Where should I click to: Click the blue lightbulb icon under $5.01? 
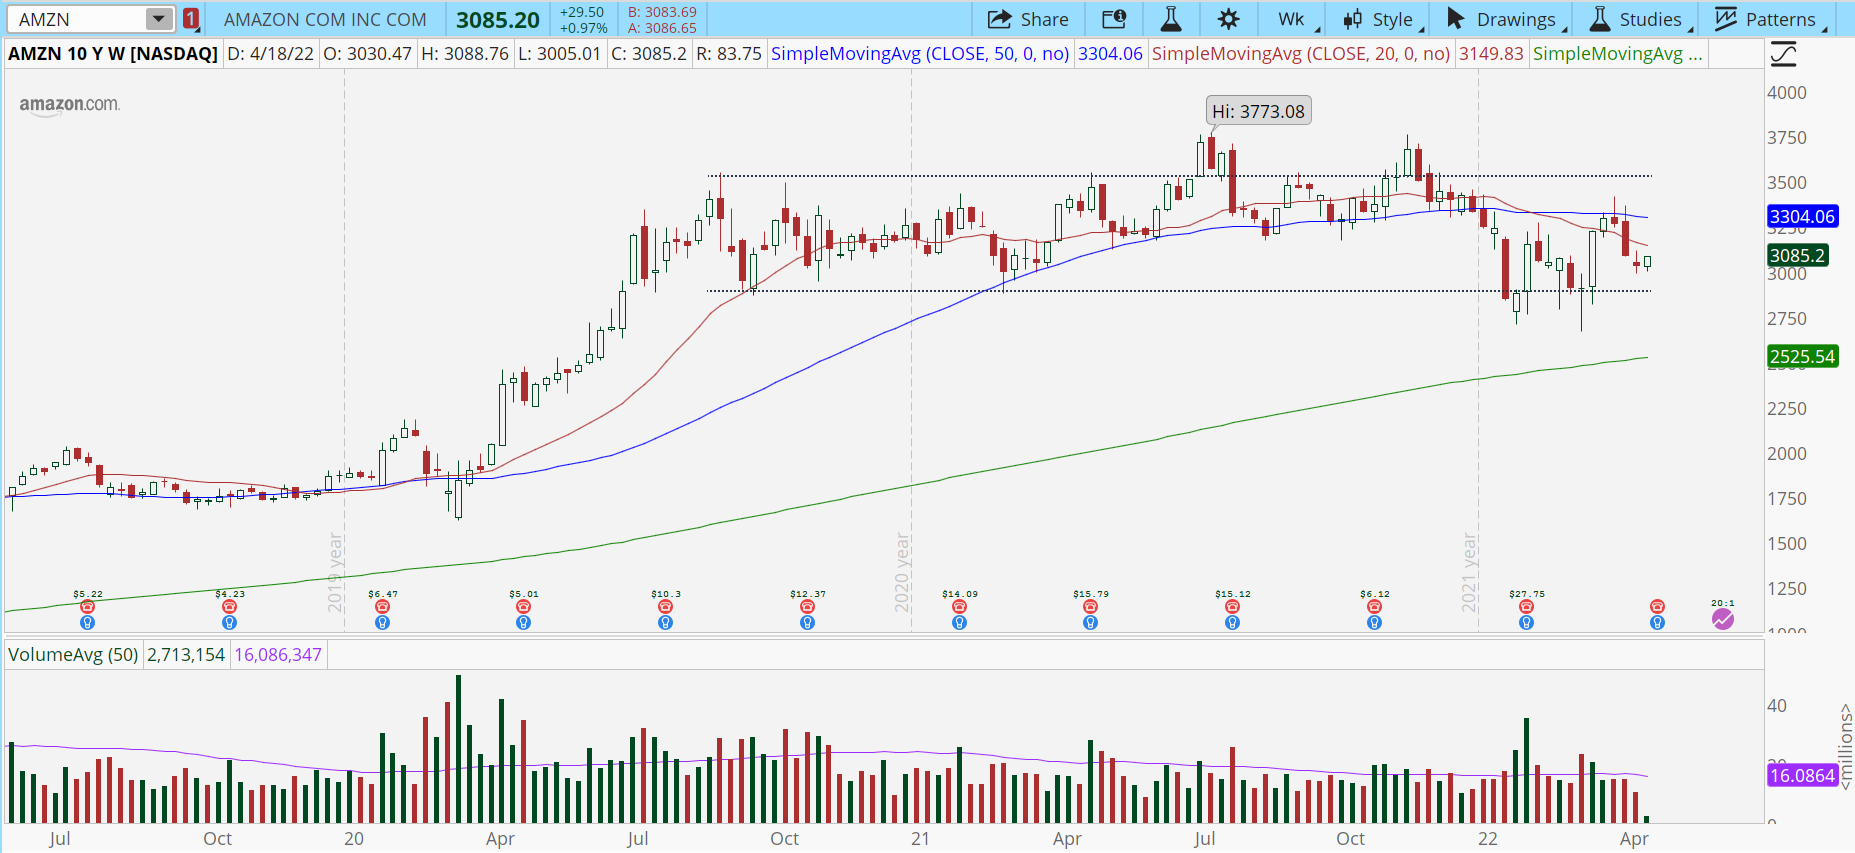pyautogui.click(x=523, y=623)
